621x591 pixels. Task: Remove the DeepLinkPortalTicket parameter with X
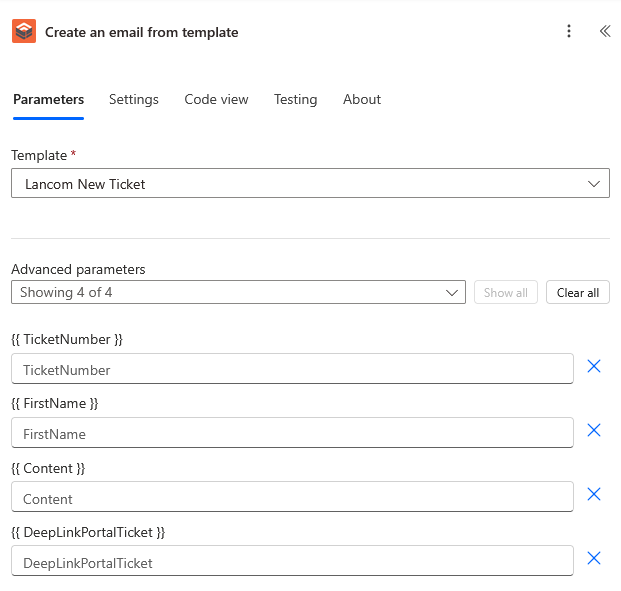point(594,559)
